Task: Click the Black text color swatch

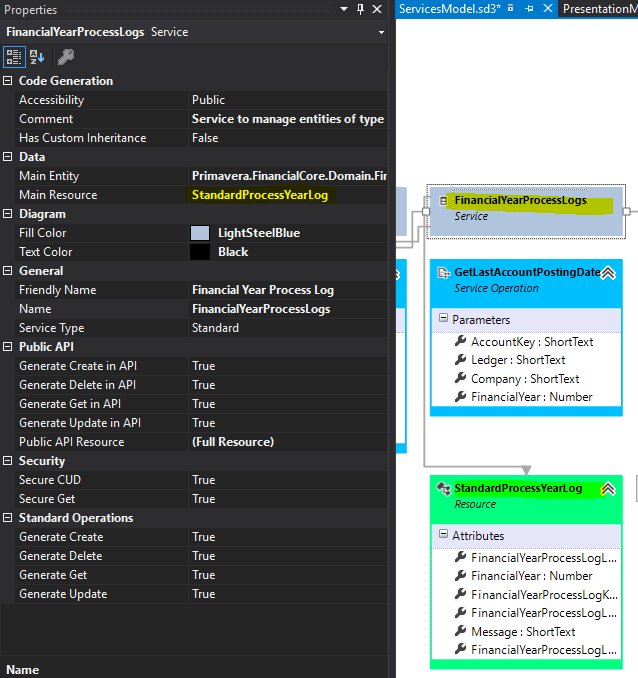Action: click(x=200, y=252)
